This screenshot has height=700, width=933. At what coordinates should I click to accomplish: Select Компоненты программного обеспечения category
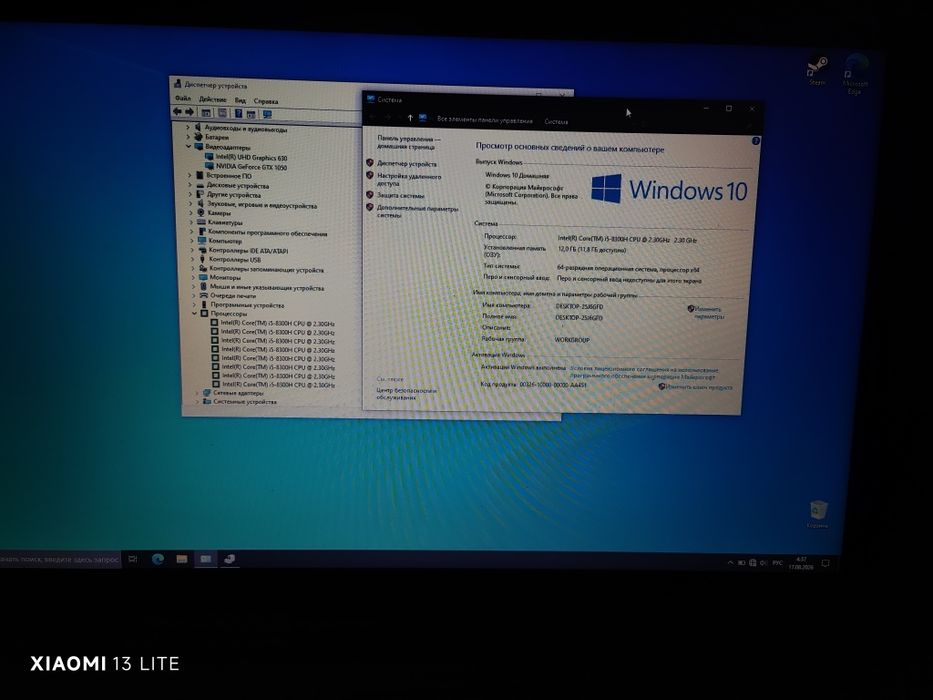pyautogui.click(x=267, y=233)
